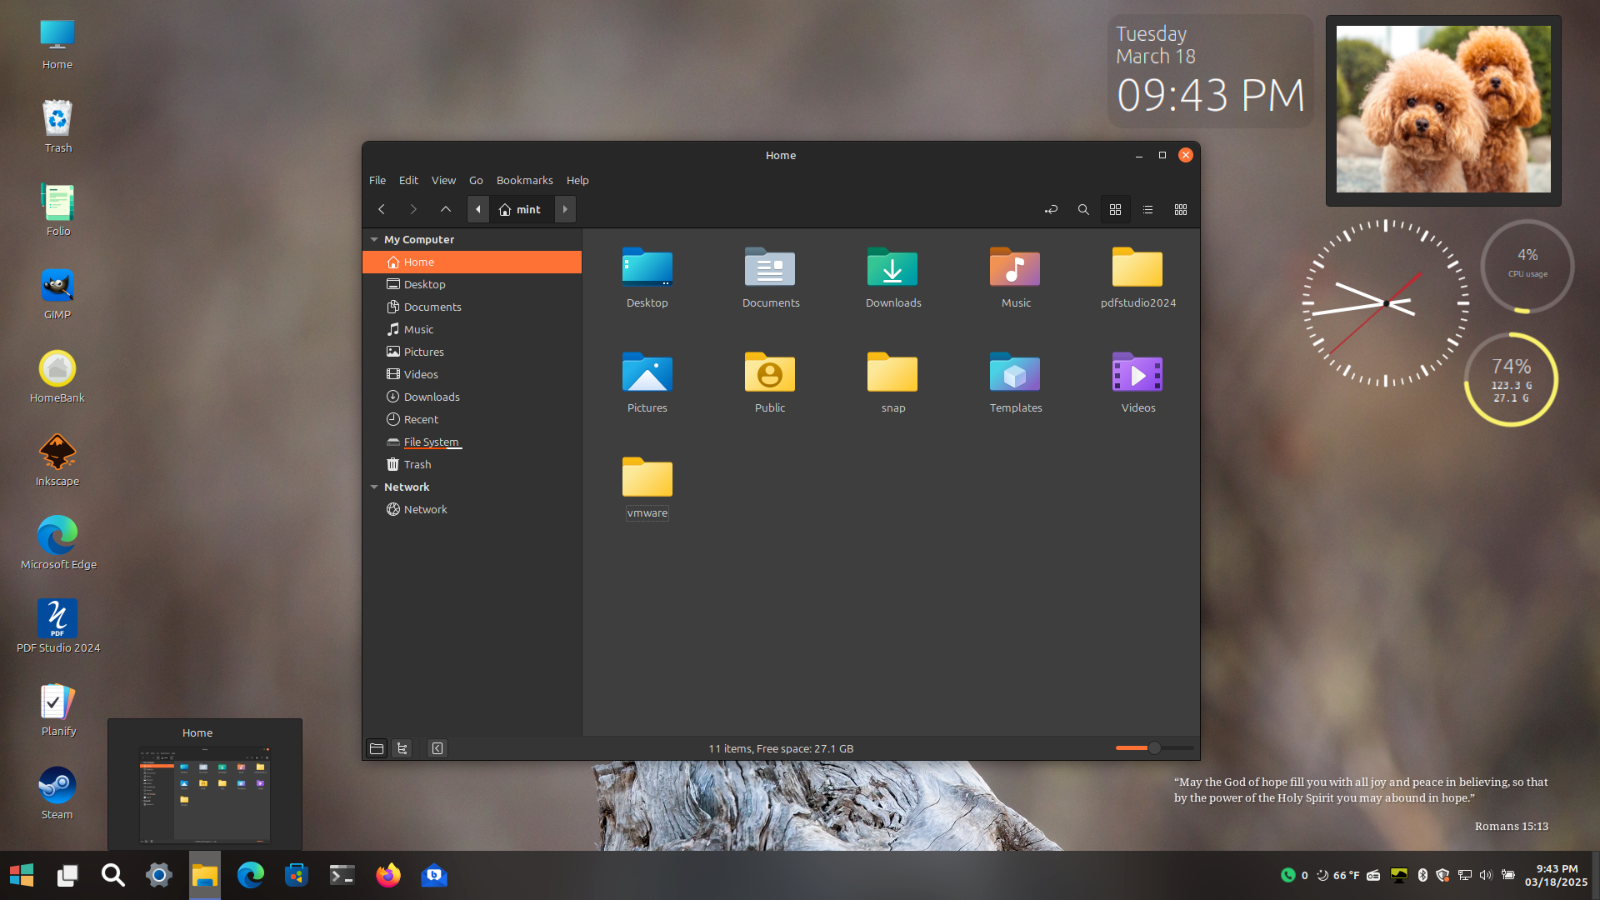Switch to compact view
Viewport: 1600px width, 900px height.
click(x=1181, y=210)
